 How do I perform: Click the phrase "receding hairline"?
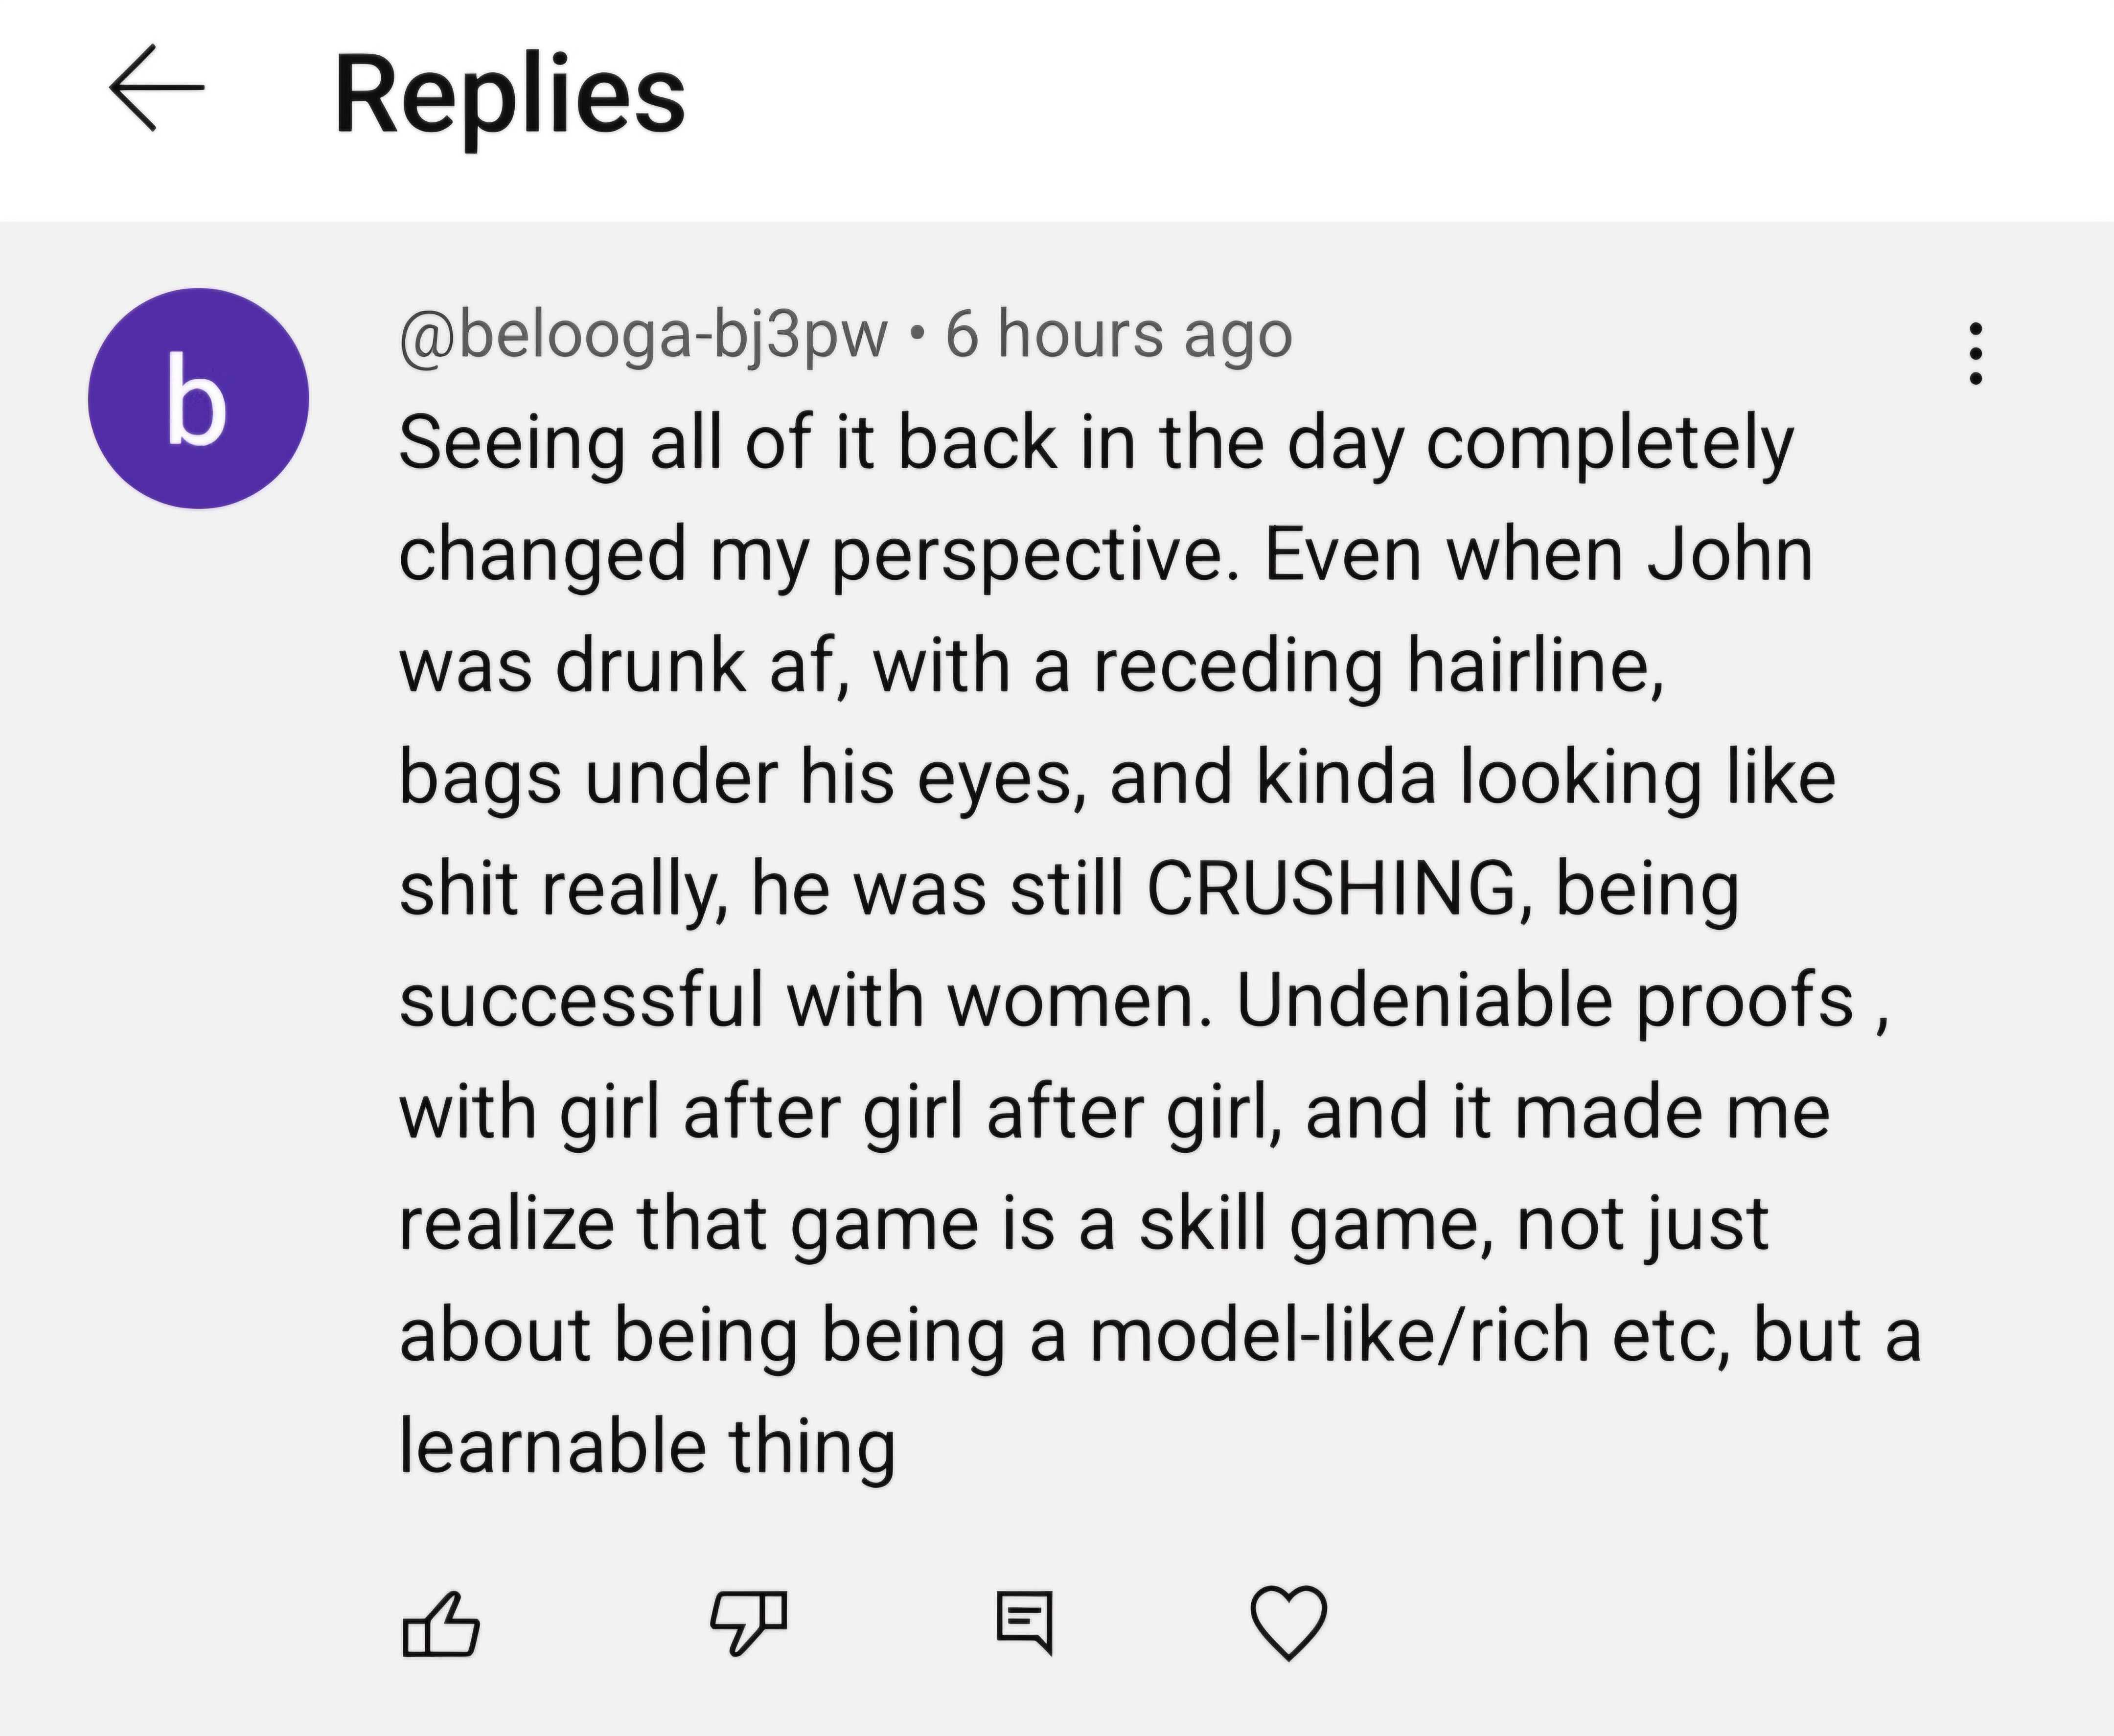1375,666
